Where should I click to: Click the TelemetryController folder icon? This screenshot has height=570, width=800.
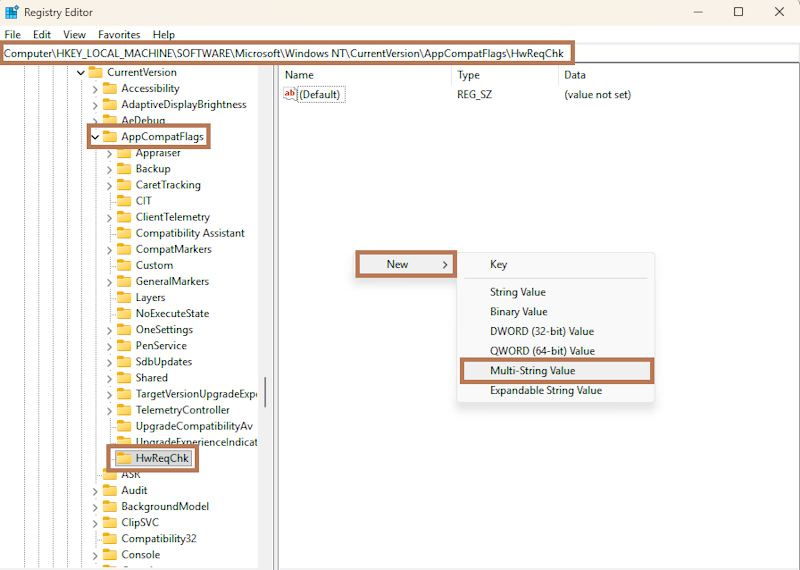tap(124, 410)
